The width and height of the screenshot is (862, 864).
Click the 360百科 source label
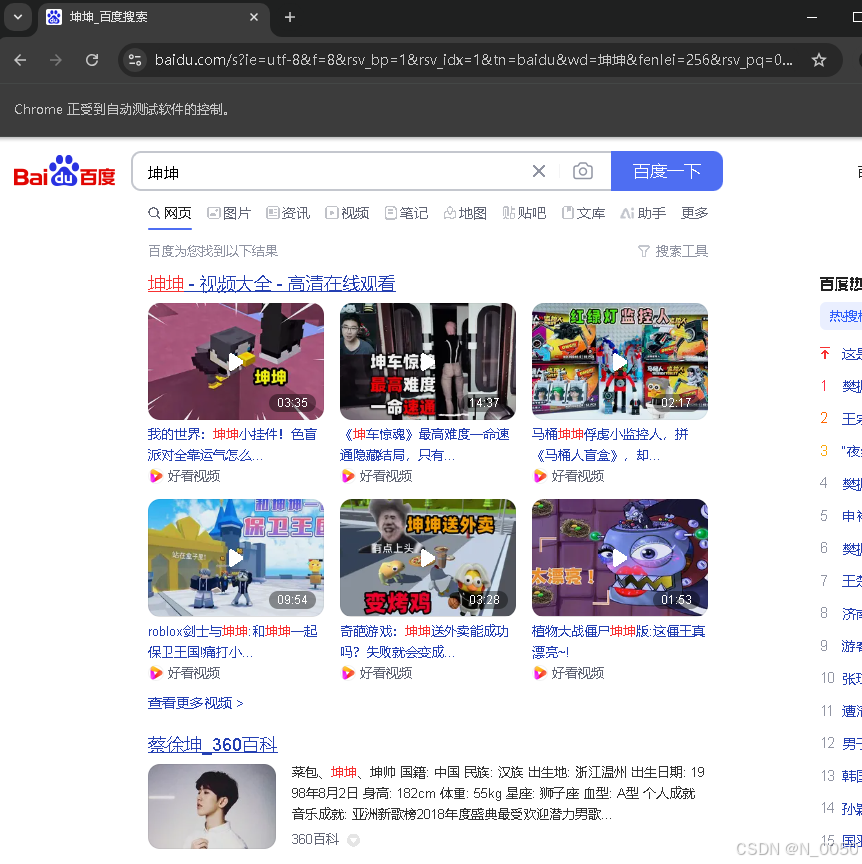point(315,839)
